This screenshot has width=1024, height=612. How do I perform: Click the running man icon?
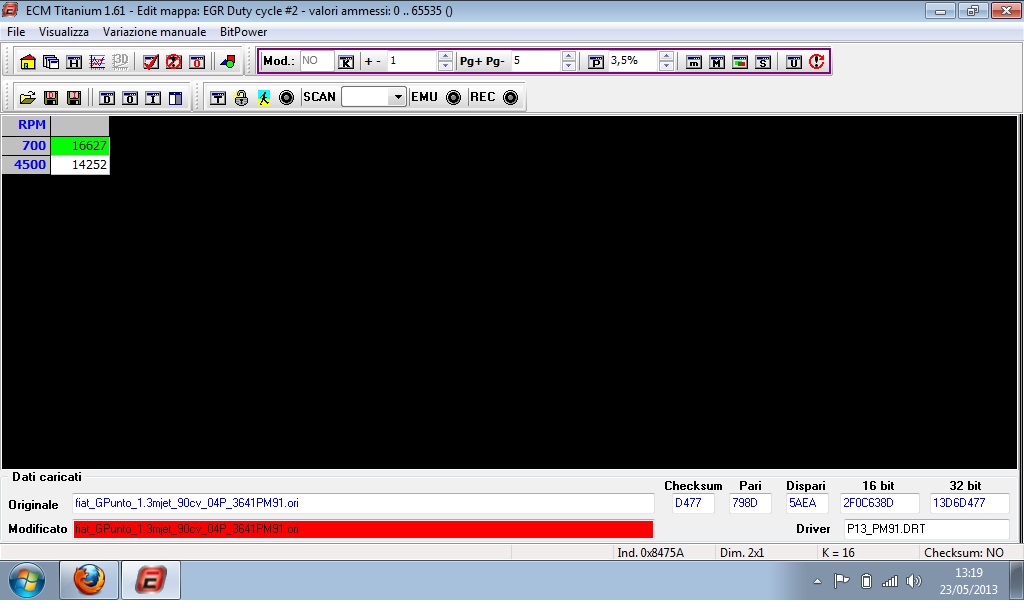point(263,98)
